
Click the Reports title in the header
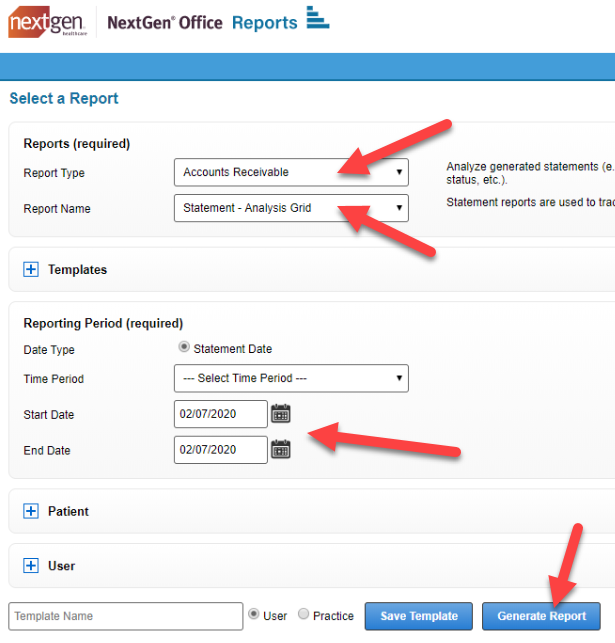point(264,22)
